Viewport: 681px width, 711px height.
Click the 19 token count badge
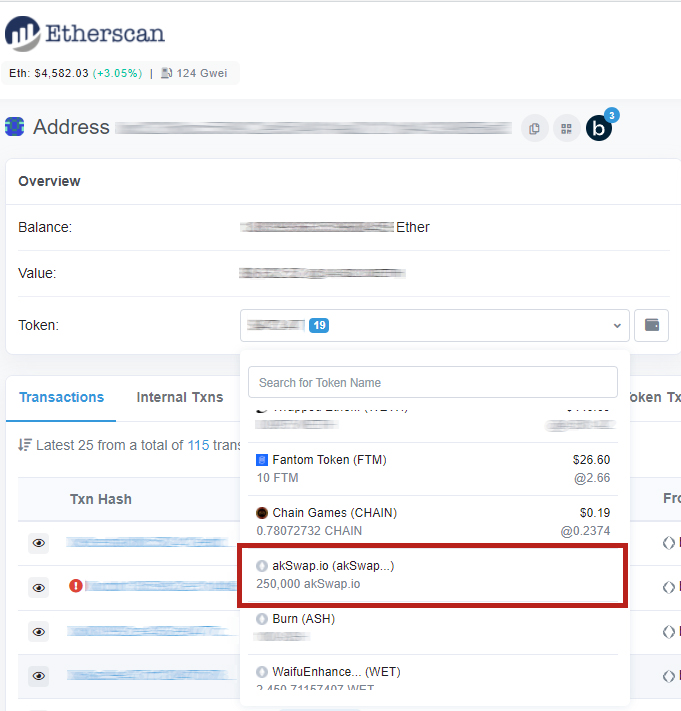(319, 325)
